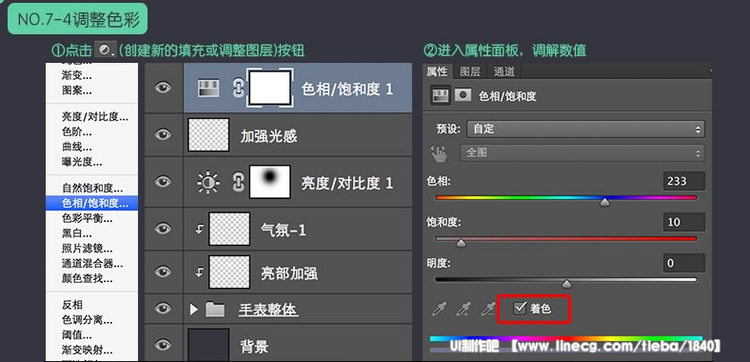This screenshot has width=750, height=362.
Task: Expand the 手表整体 group triangle
Action: click(194, 310)
